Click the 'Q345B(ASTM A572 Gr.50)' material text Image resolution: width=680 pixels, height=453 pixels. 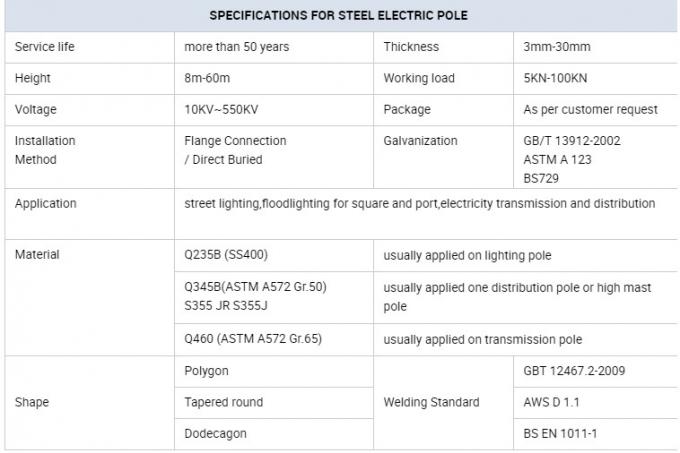[256, 287]
